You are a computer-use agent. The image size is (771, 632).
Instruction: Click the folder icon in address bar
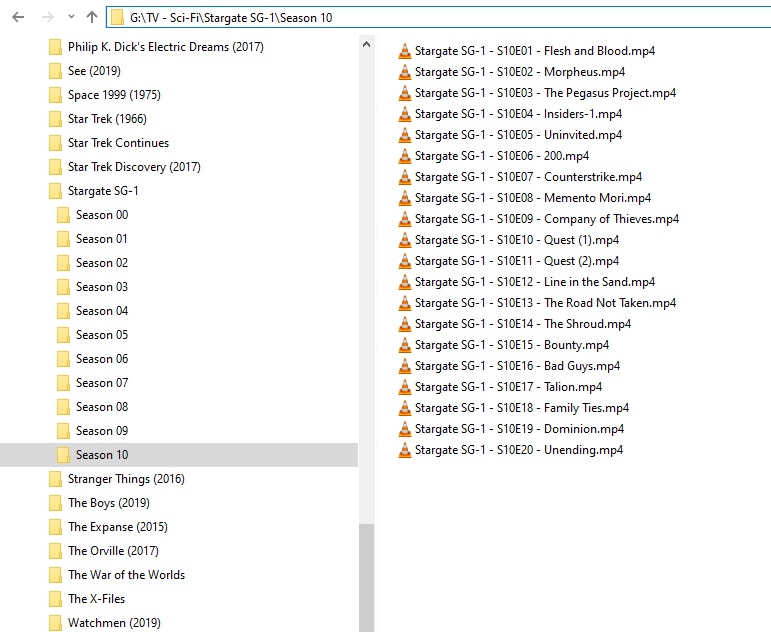(x=117, y=18)
